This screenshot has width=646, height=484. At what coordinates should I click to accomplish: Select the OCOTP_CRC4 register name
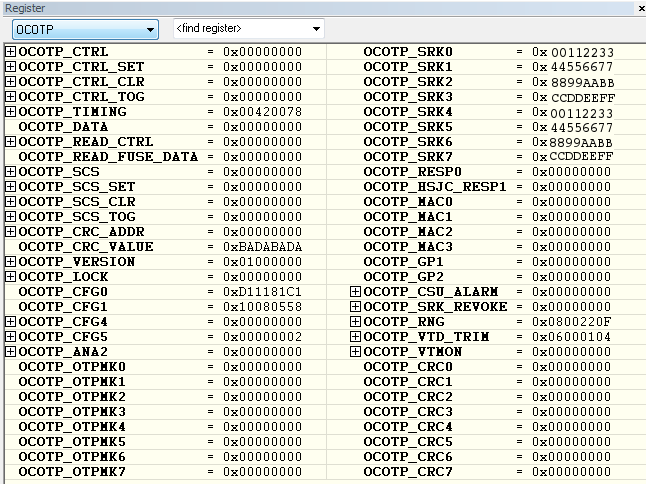click(x=408, y=427)
